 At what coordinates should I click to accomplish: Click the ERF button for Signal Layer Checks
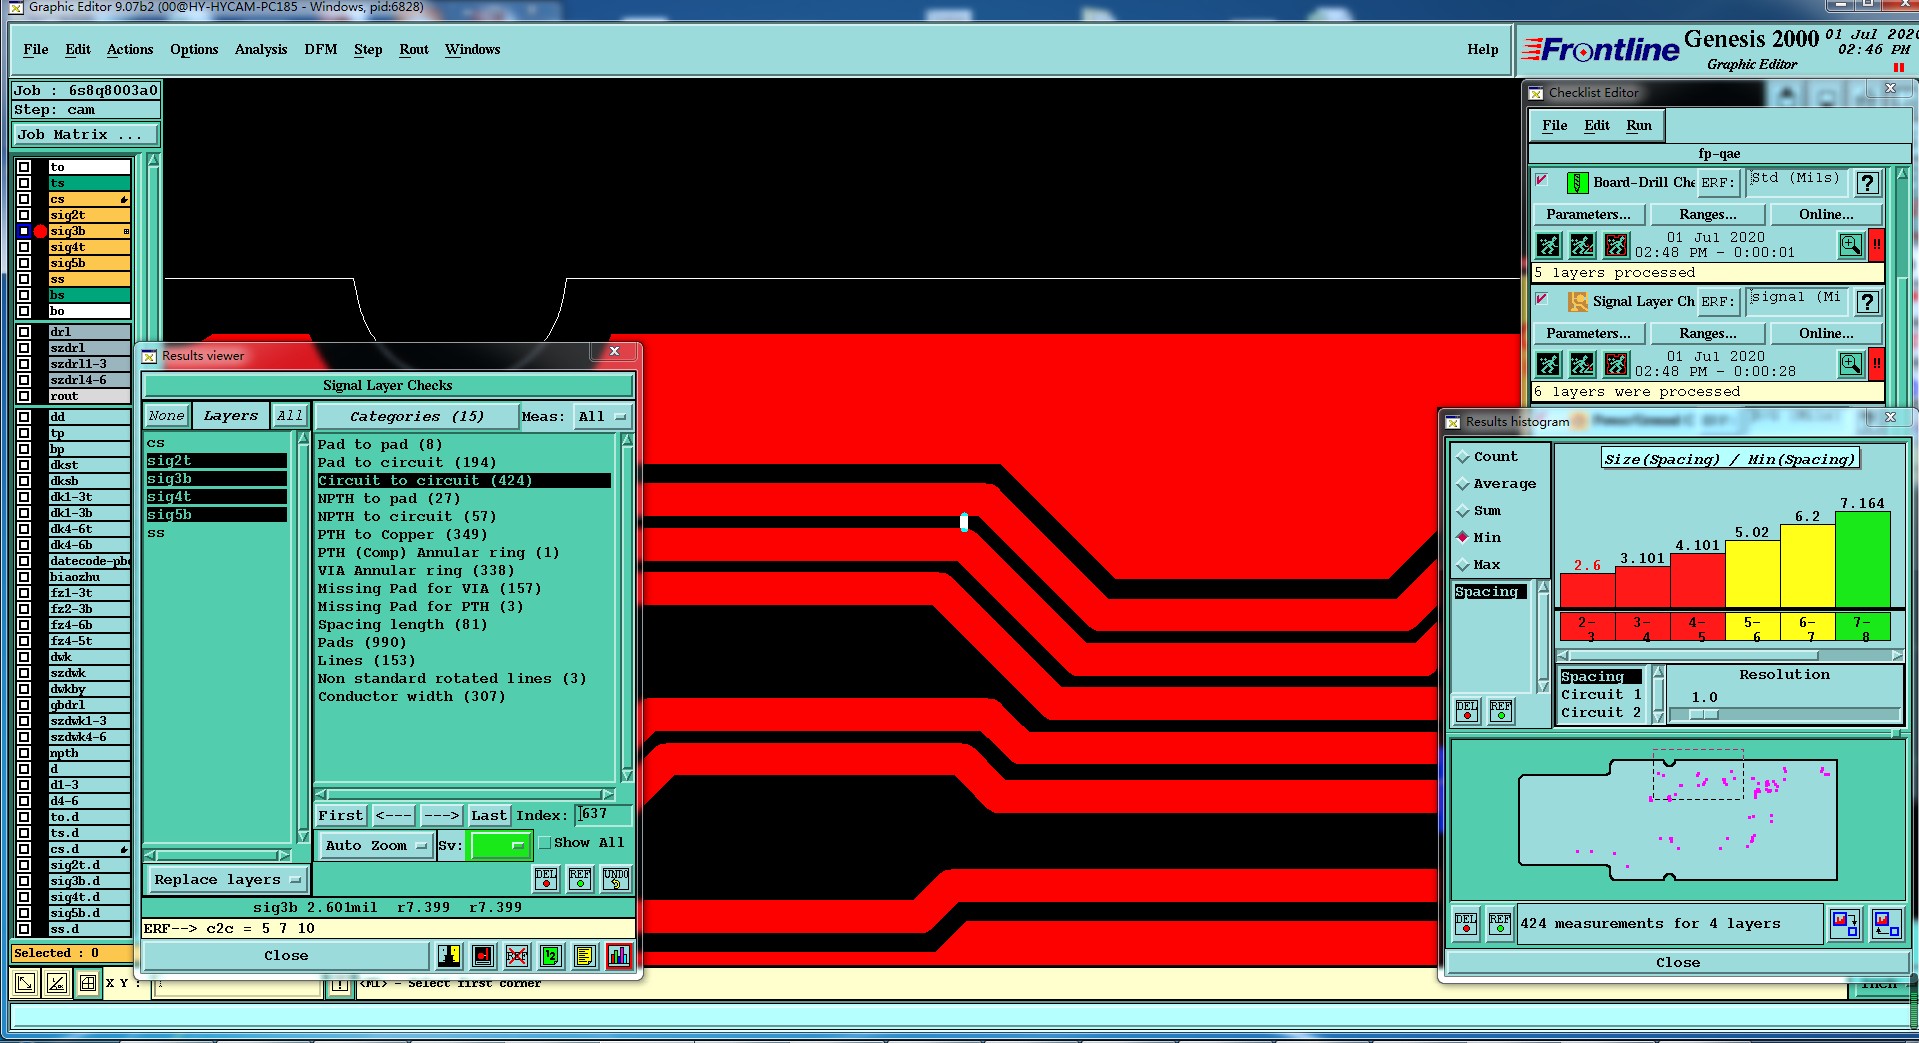coord(1718,302)
